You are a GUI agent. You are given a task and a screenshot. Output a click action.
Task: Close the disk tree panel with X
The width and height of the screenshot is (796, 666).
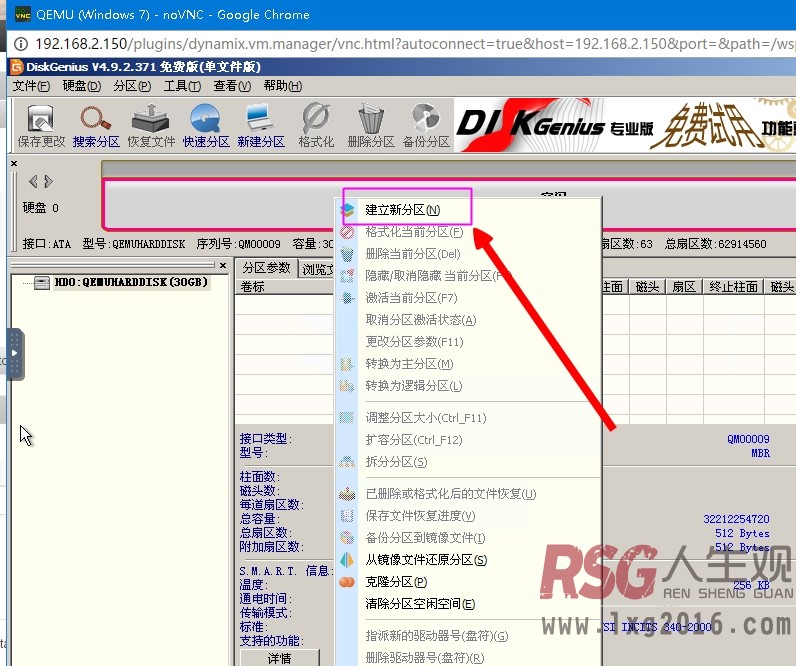pos(223,265)
